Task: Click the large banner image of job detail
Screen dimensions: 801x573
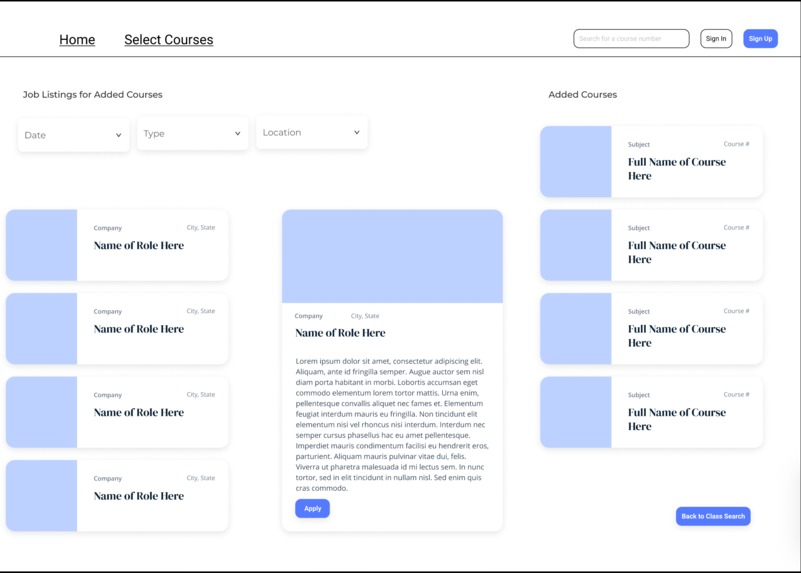Action: 392,256
